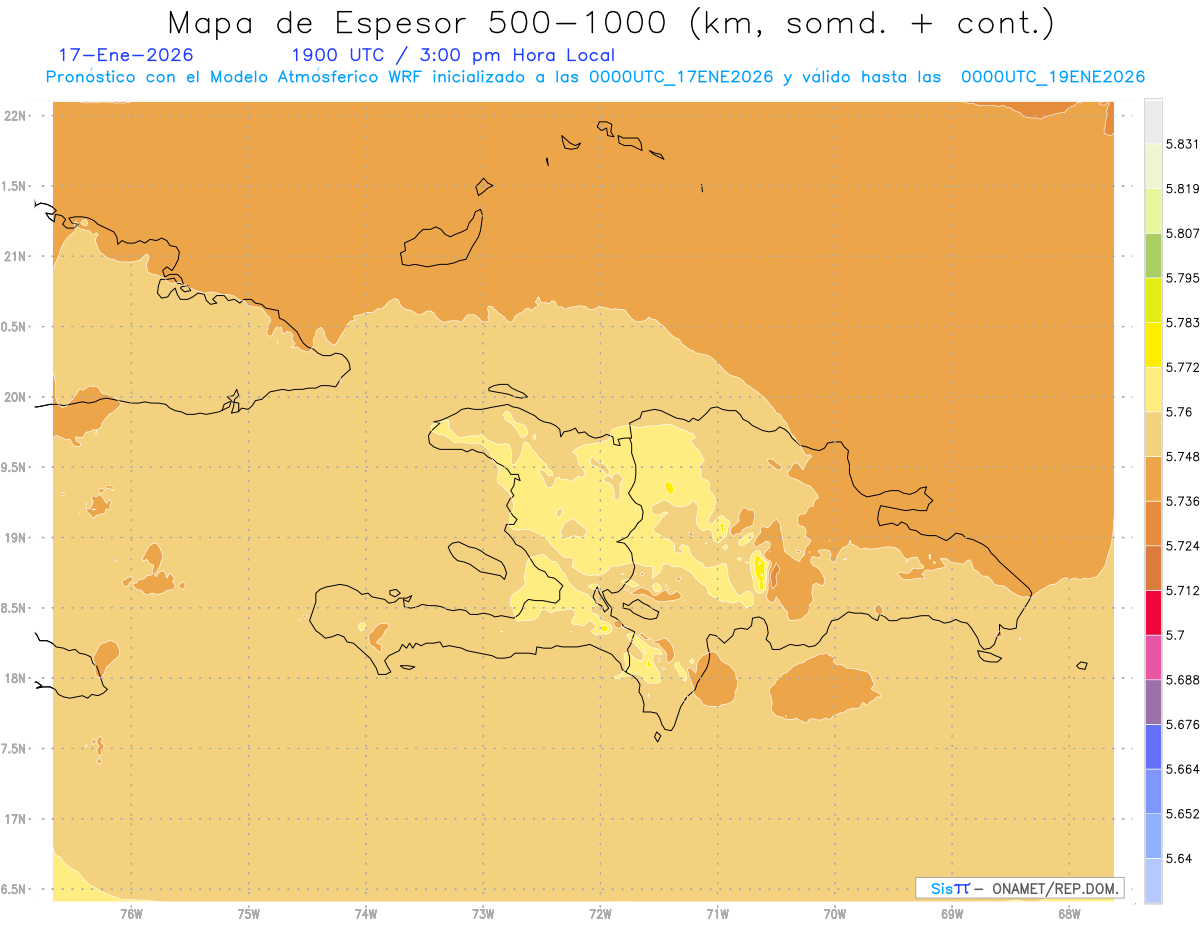Image resolution: width=1200 pixels, height=927 pixels.
Task: Click the 18N latitude label
Action: pos(16,678)
